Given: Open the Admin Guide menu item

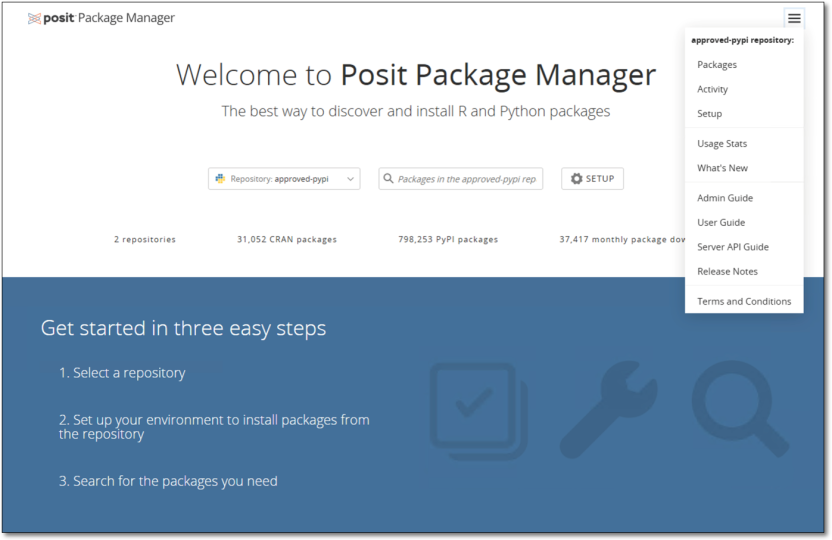Looking at the screenshot, I should click(744, 198).
